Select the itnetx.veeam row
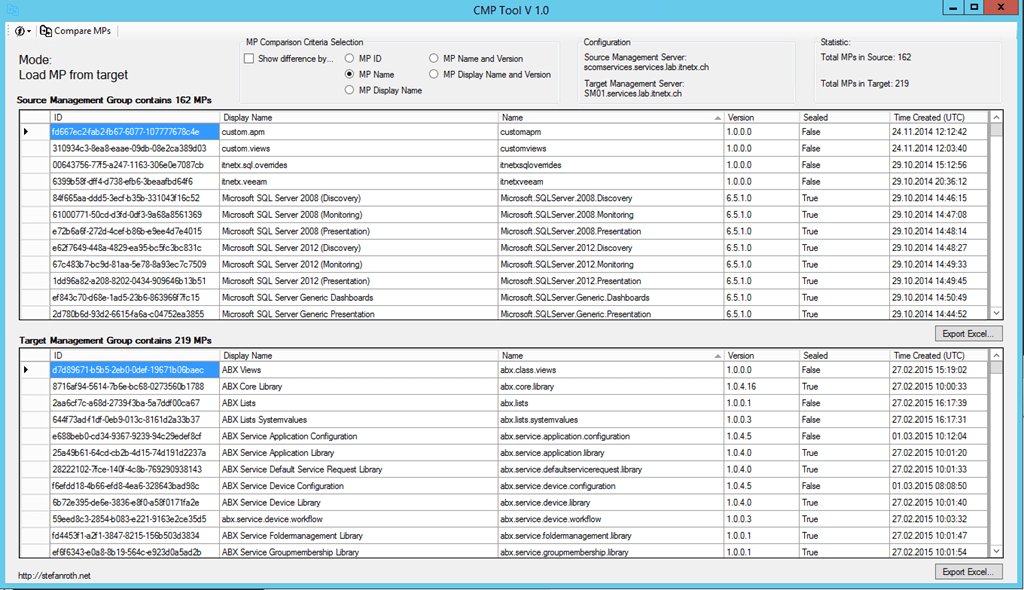 [300, 181]
